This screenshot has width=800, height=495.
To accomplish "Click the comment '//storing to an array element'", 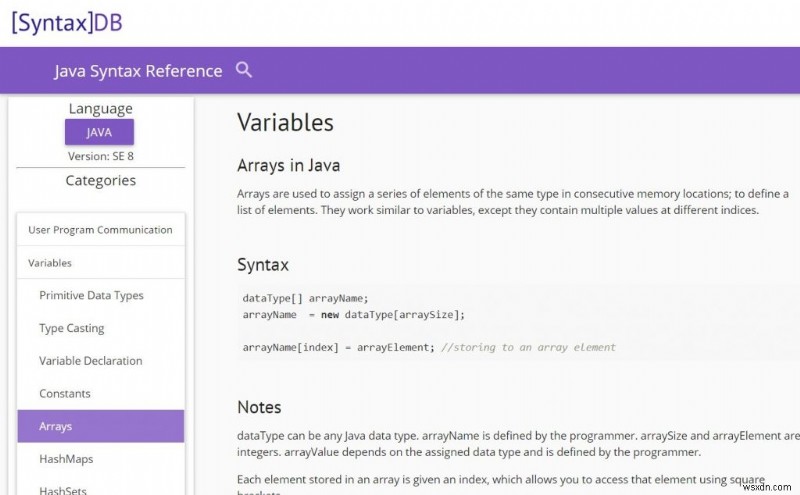I will pyautogui.click(x=528, y=347).
